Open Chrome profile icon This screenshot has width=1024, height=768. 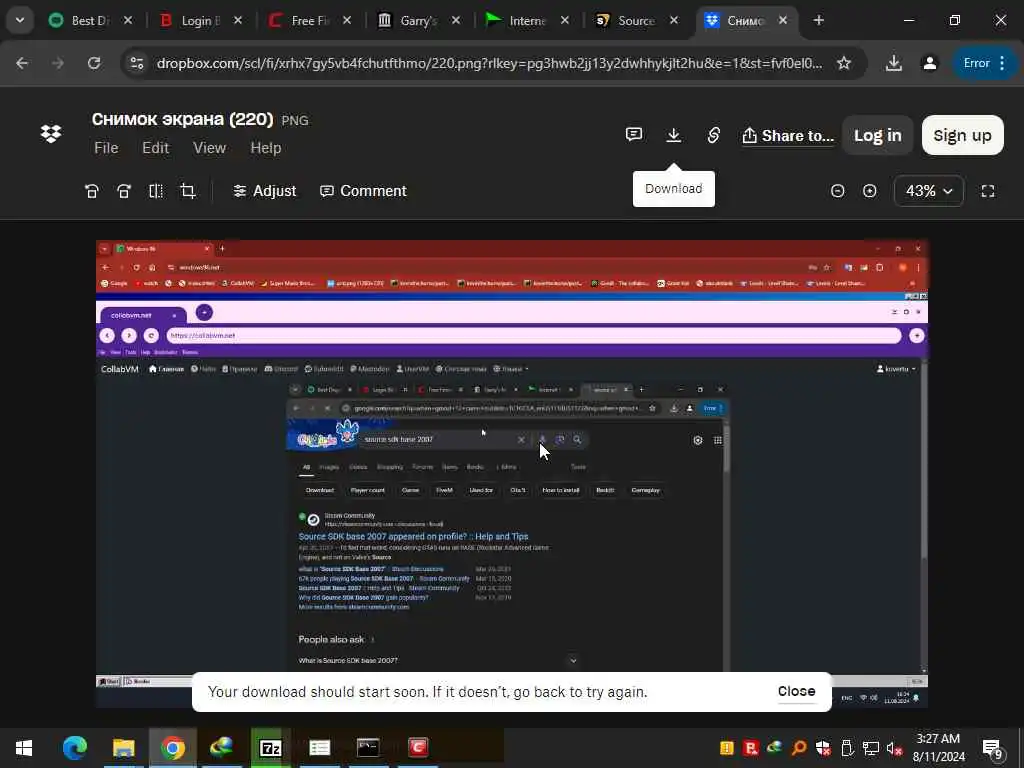[929, 63]
